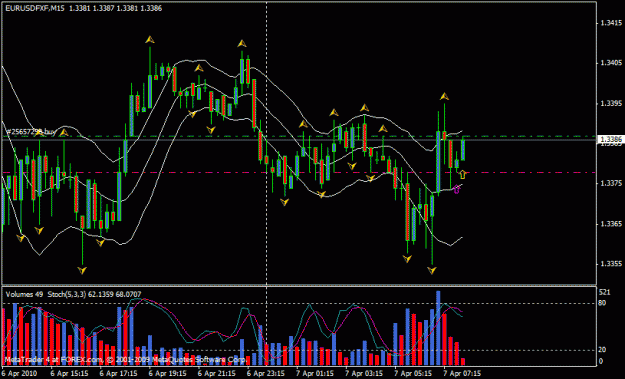Click the 80 level on stochastic scale
Viewport: 625px width, 379px height.
[x=602, y=303]
